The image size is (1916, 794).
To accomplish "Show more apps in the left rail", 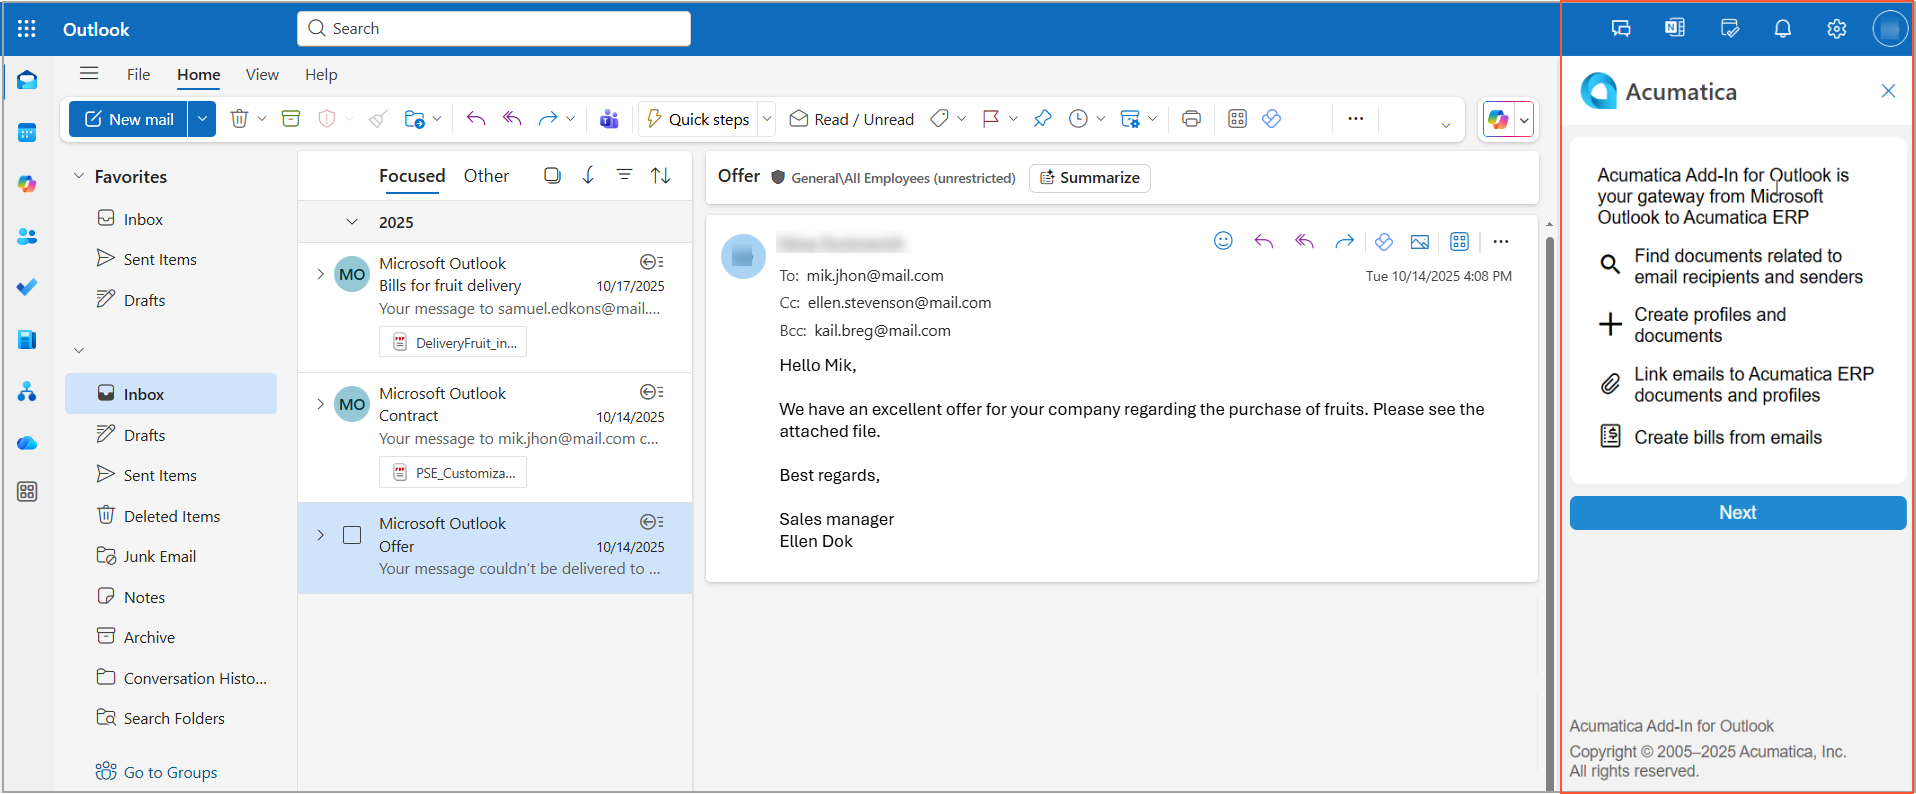I will (x=27, y=491).
